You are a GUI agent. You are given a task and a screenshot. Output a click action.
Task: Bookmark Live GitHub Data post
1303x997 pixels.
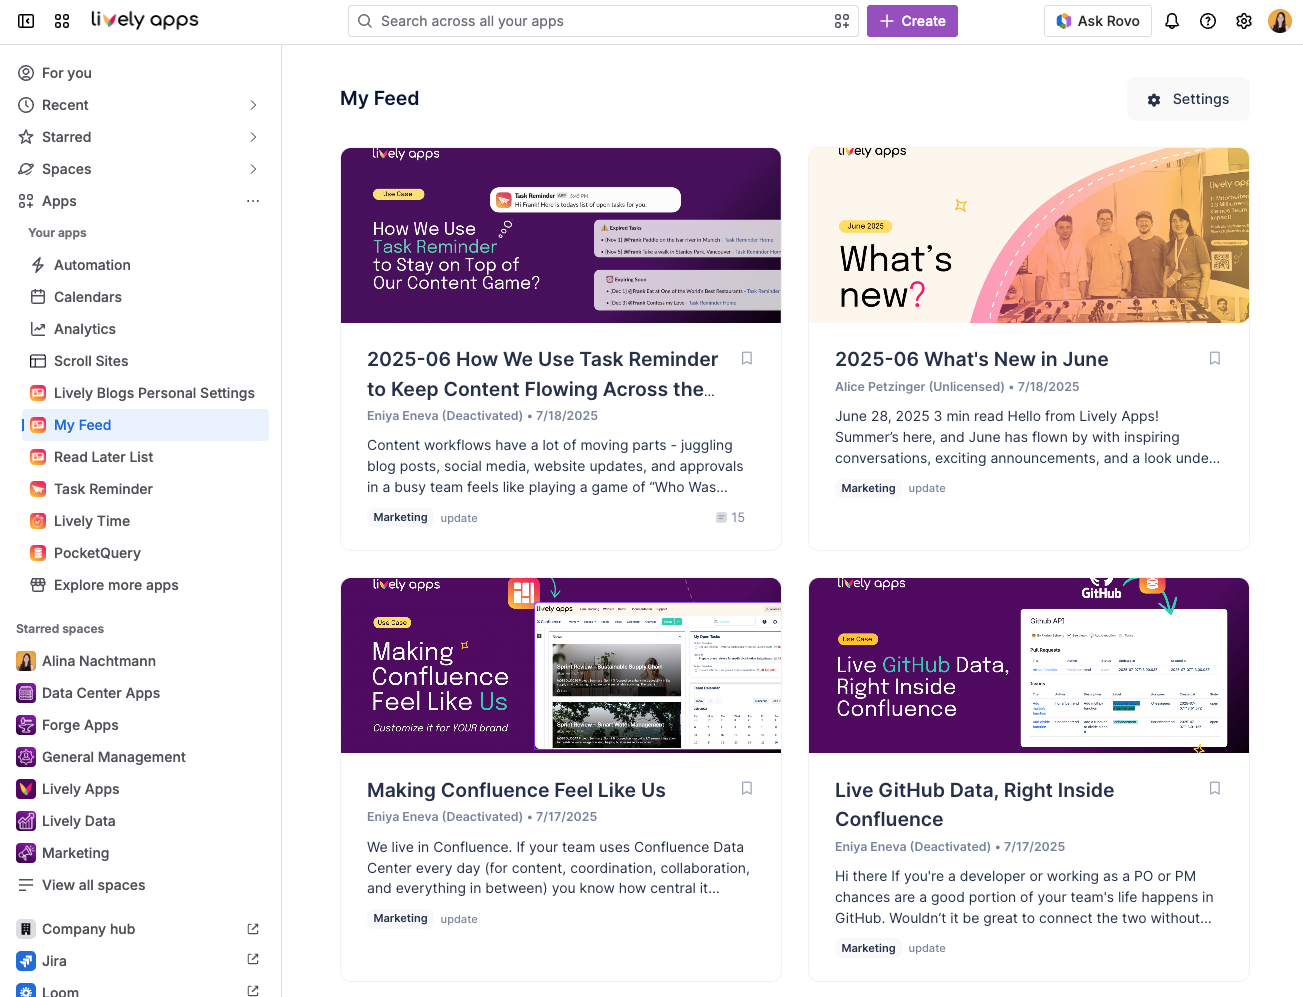1215,788
